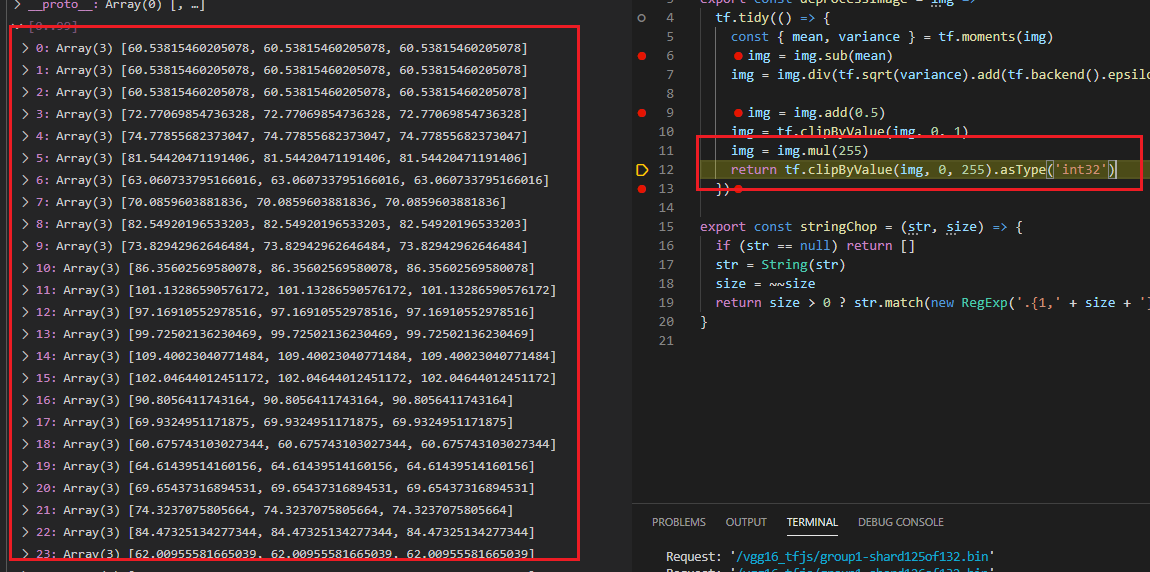Click tf.moments(img) on line 5

click(x=997, y=37)
